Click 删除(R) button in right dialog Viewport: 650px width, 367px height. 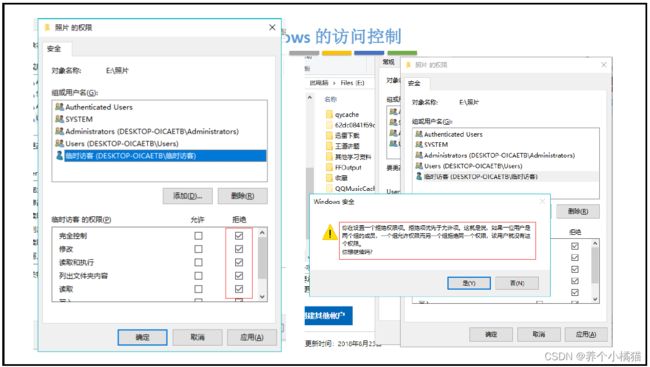[578, 211]
